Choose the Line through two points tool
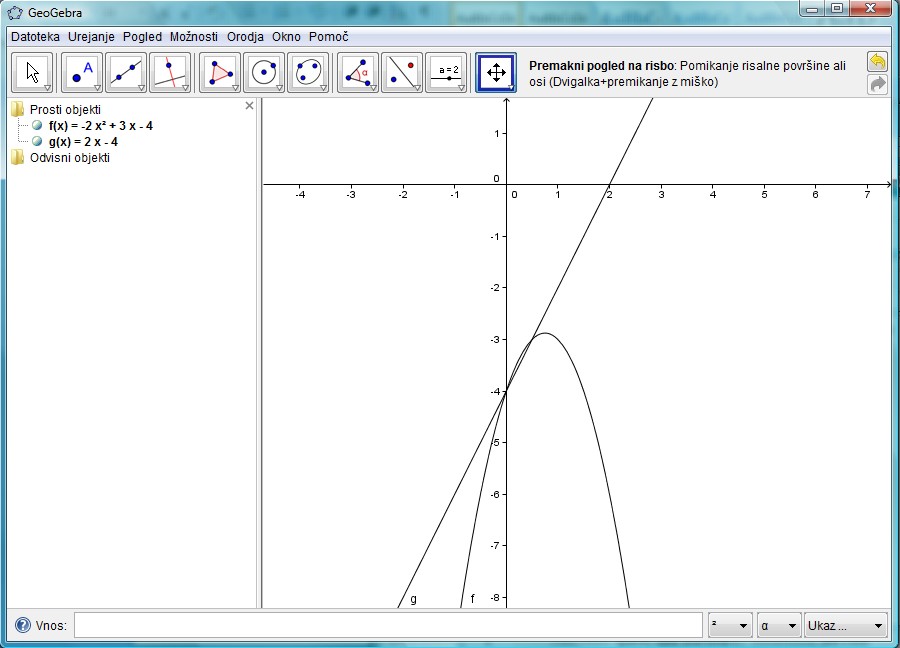Viewport: 900px width, 648px height. pyautogui.click(x=126, y=72)
